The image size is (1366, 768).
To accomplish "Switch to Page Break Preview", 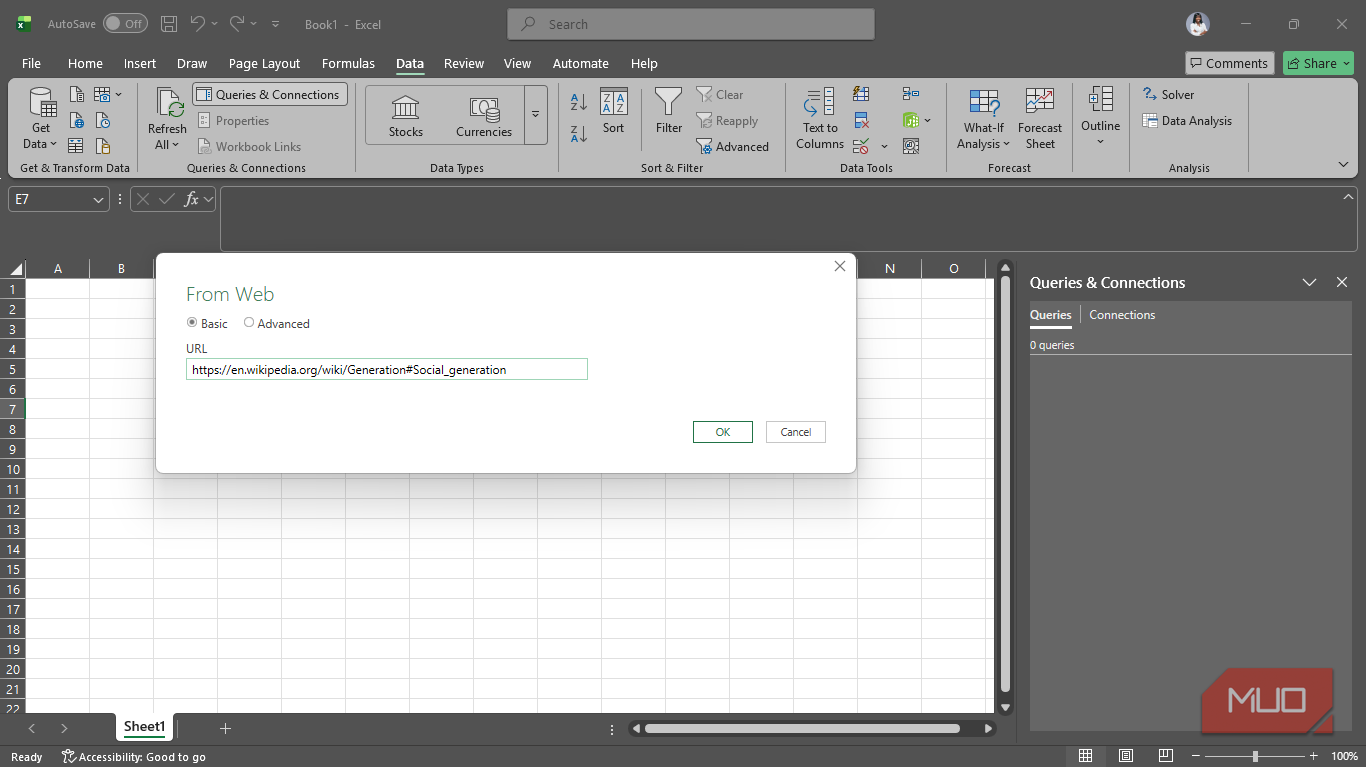I will coord(1165,756).
